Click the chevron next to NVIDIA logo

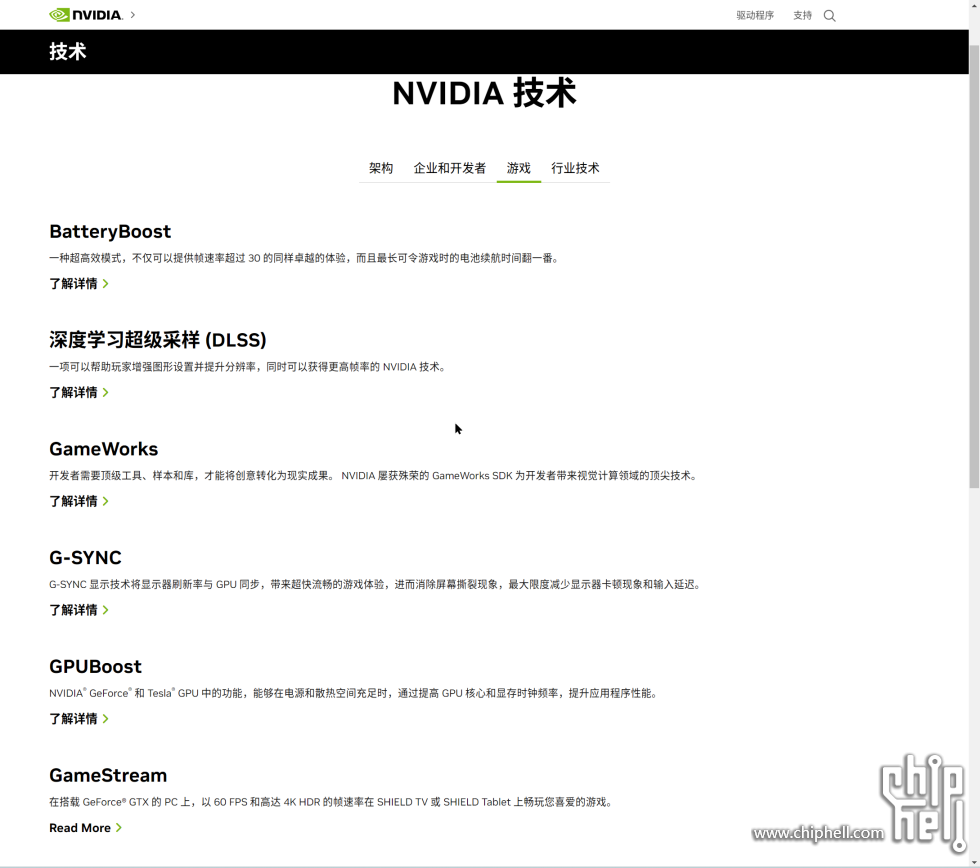[x=132, y=14]
